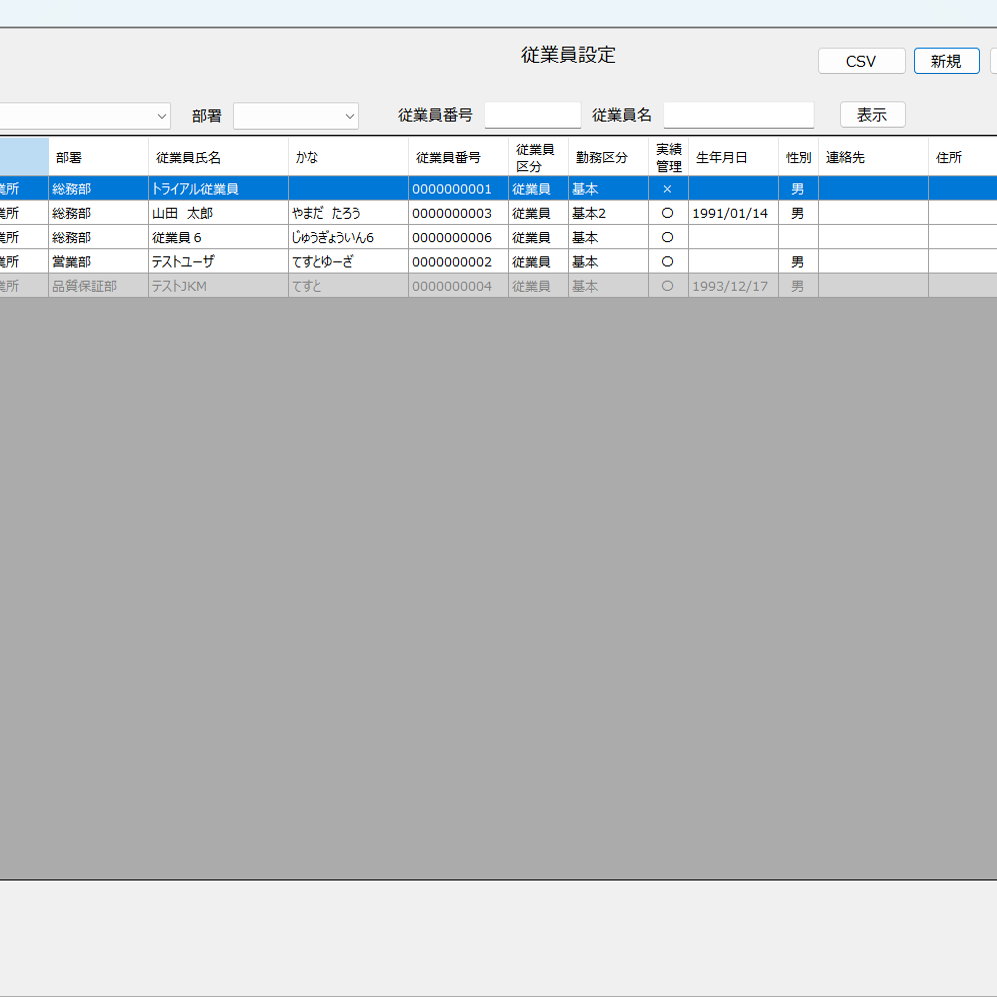Click the 従業員氏名 column header
Screen dimensions: 997x997
click(215, 156)
